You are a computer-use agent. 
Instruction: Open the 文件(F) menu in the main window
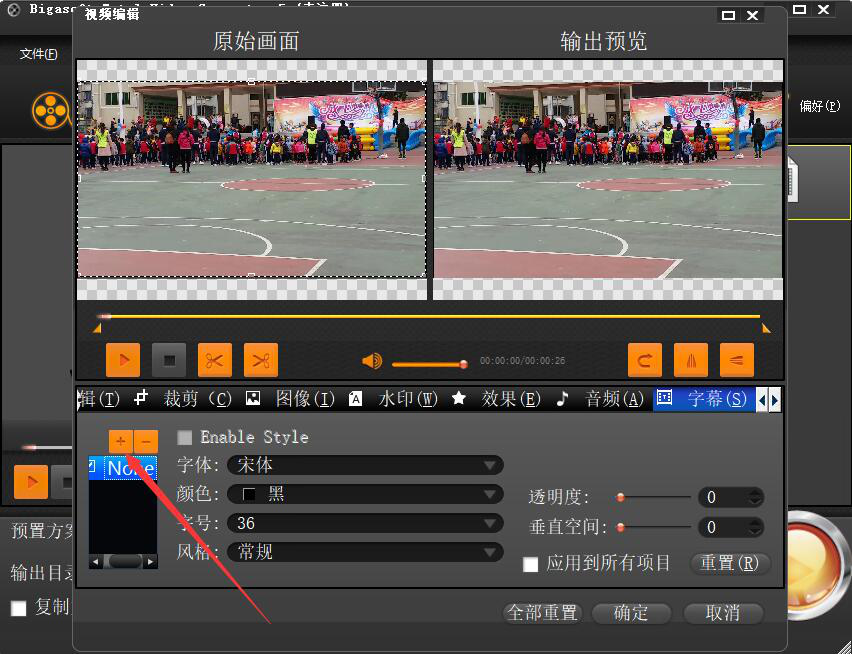[39, 54]
